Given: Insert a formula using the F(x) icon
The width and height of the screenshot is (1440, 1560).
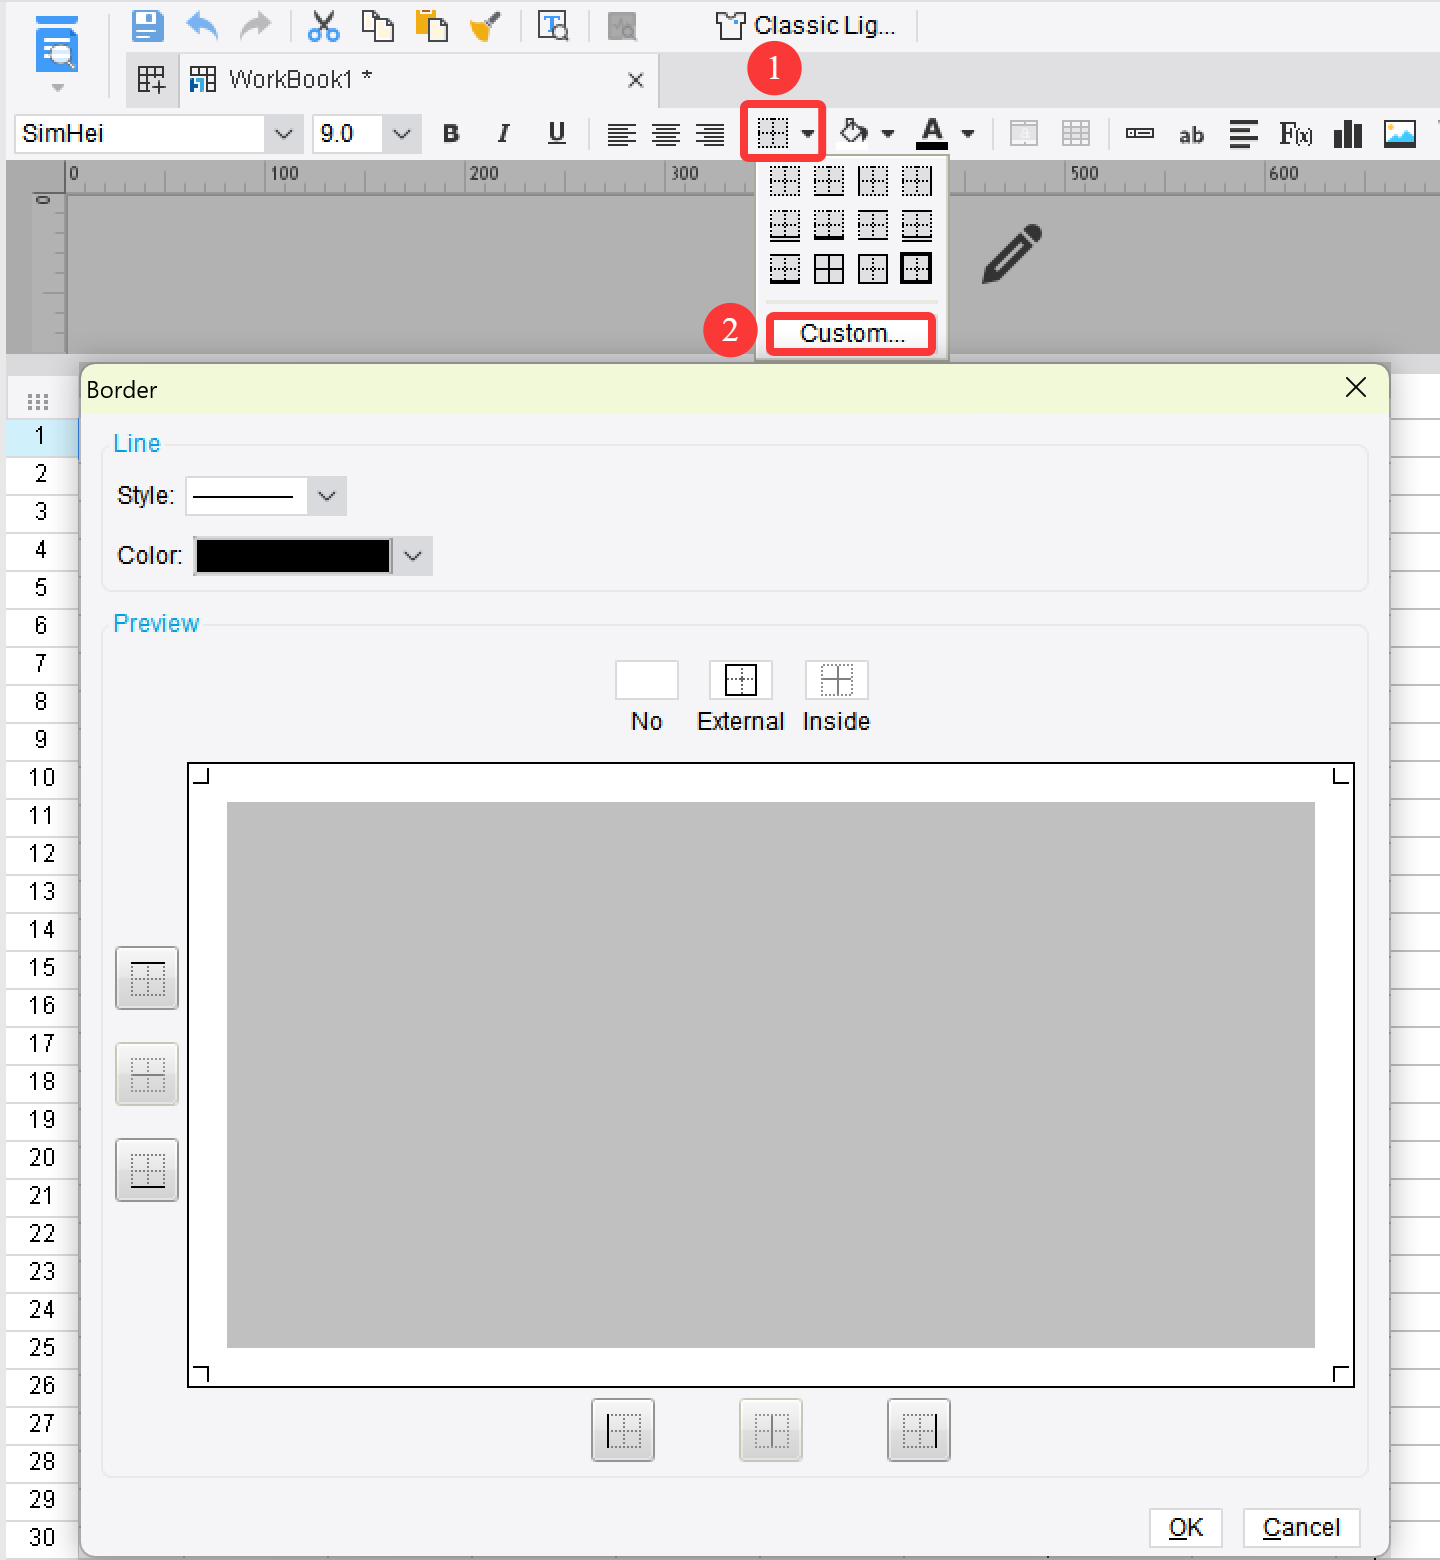Looking at the screenshot, I should (1297, 133).
